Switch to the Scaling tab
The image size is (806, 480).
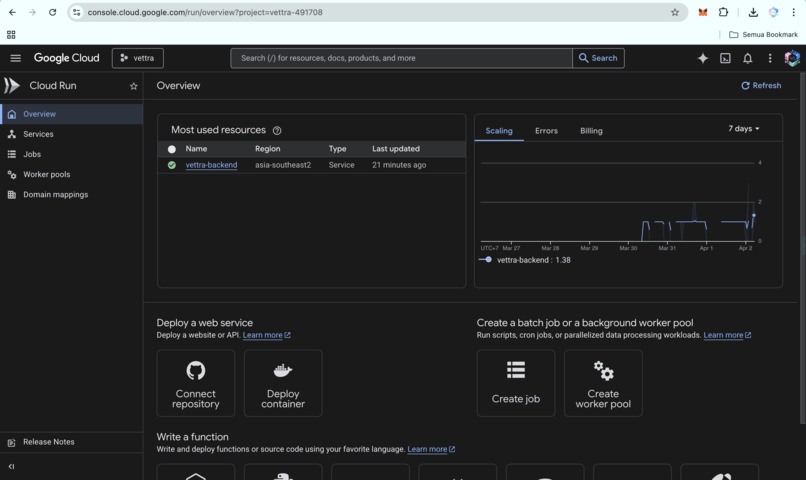point(499,131)
